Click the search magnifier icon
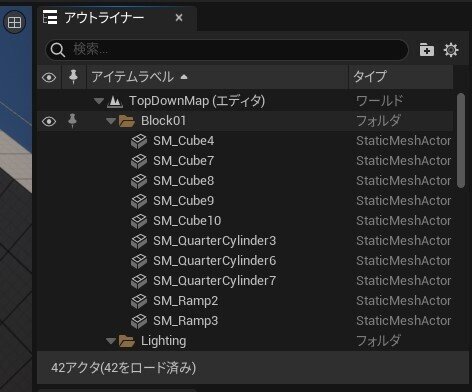472x392 pixels. (x=58, y=50)
